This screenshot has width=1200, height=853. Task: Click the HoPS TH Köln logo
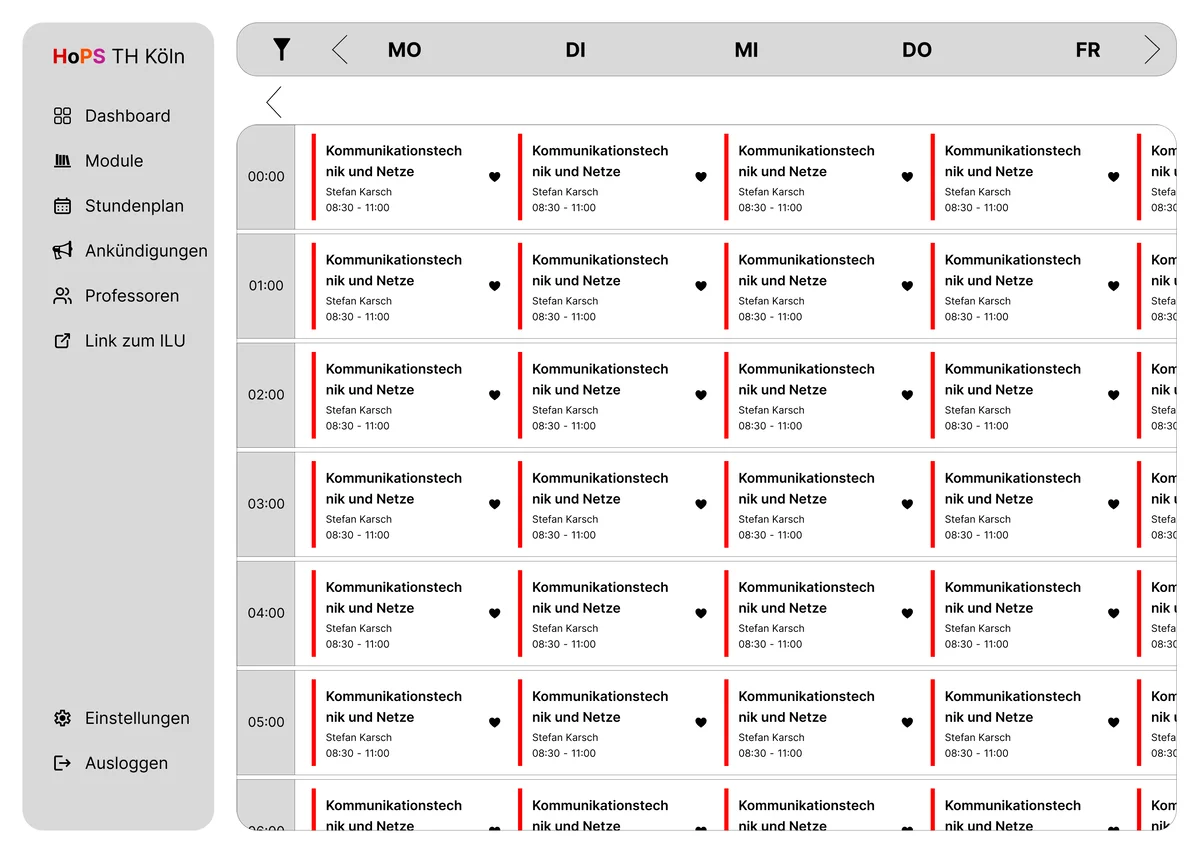118,57
